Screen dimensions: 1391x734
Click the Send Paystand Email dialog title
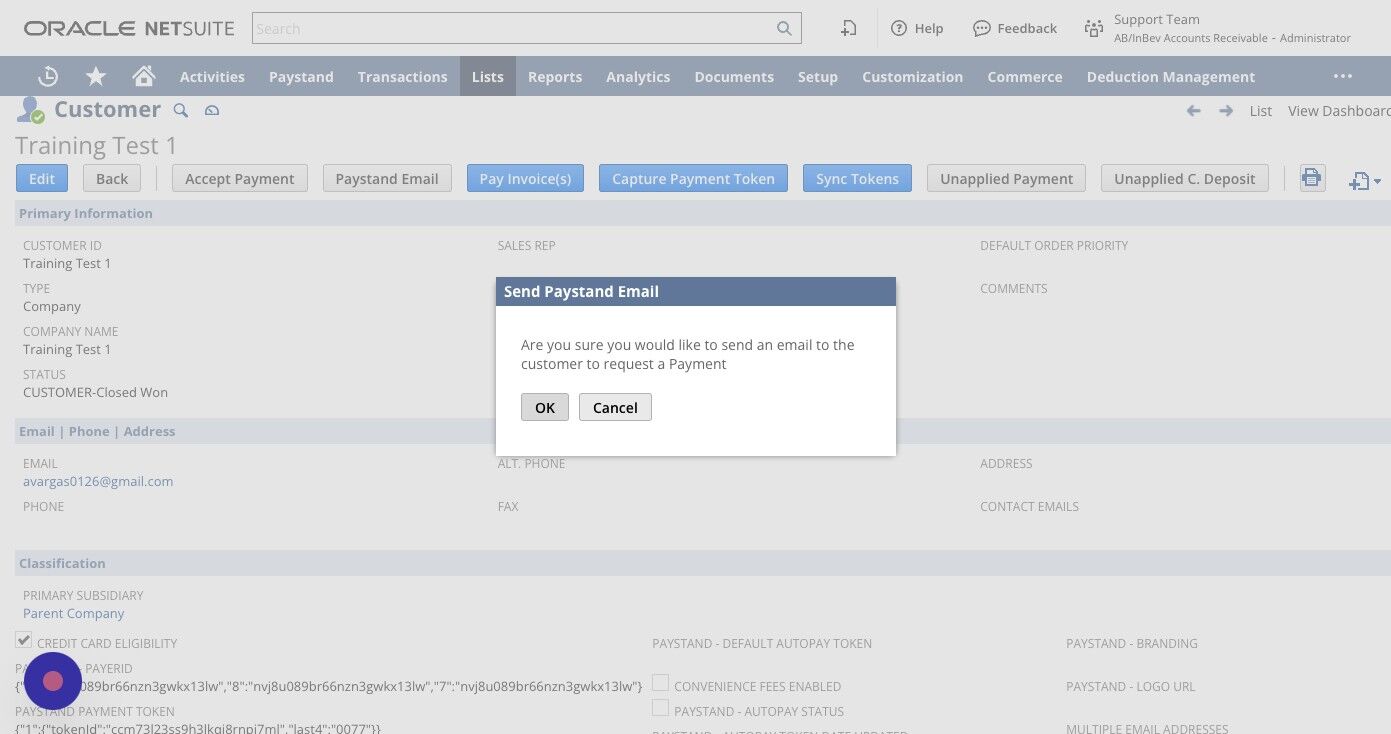coord(581,292)
